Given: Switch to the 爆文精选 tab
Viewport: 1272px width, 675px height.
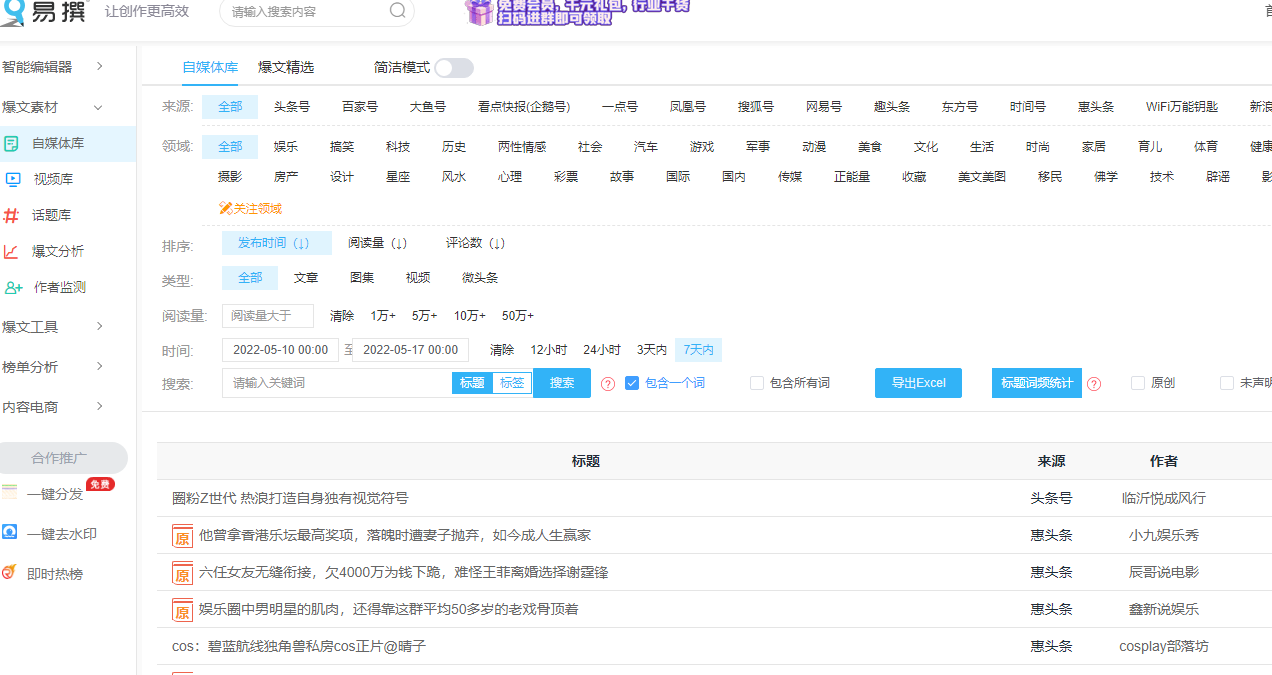Looking at the screenshot, I should (286, 67).
